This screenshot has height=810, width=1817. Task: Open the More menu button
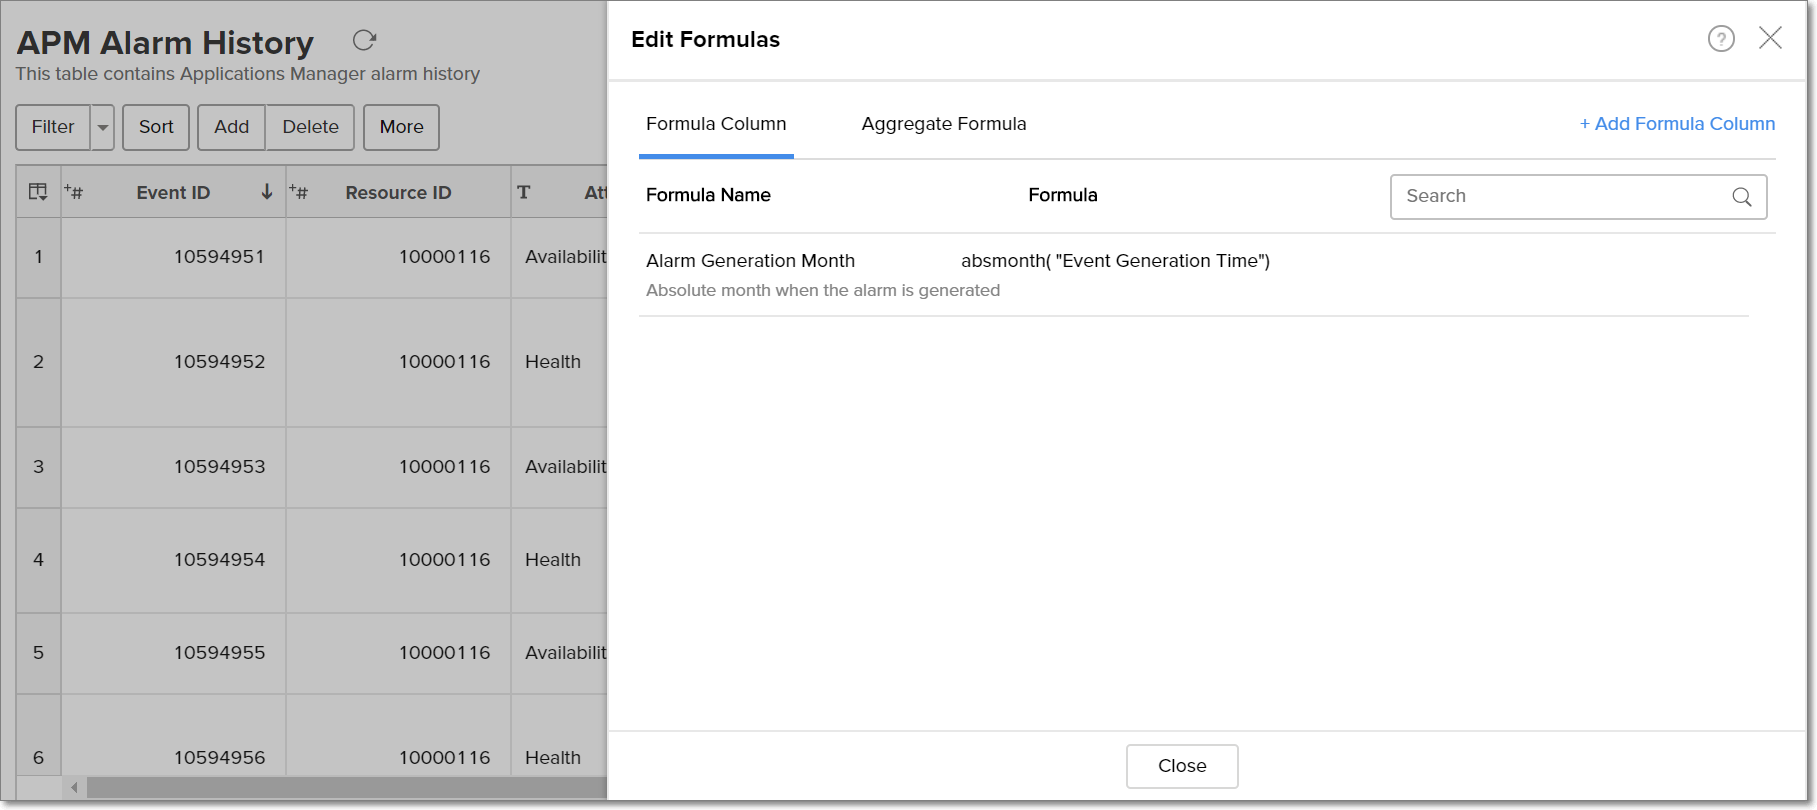click(x=401, y=127)
